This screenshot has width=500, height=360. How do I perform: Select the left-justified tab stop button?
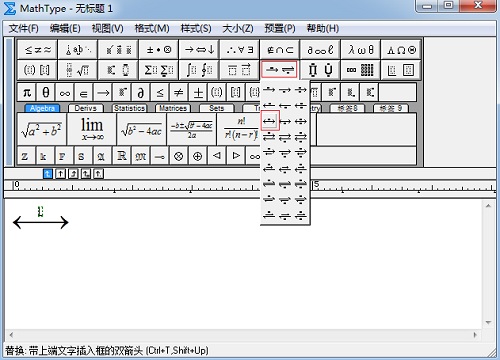(48, 174)
